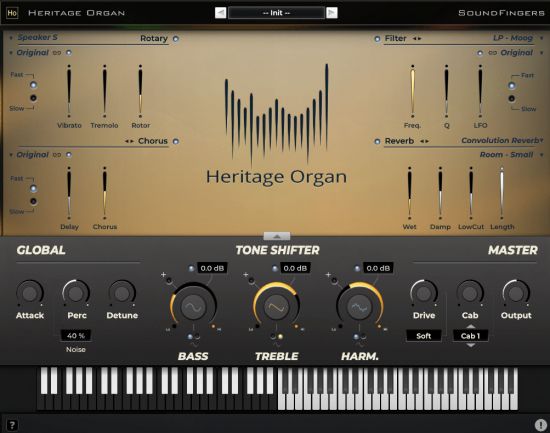Select Chorus Fast speed radio
550x433 pixels.
(x=33, y=188)
